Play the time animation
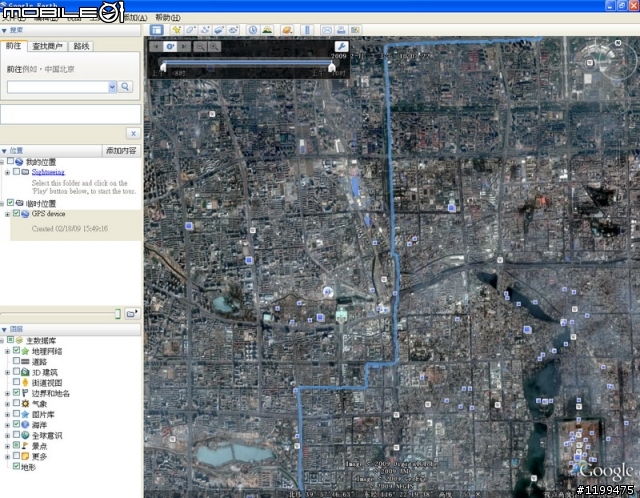The width and height of the screenshot is (640, 498). 170,47
